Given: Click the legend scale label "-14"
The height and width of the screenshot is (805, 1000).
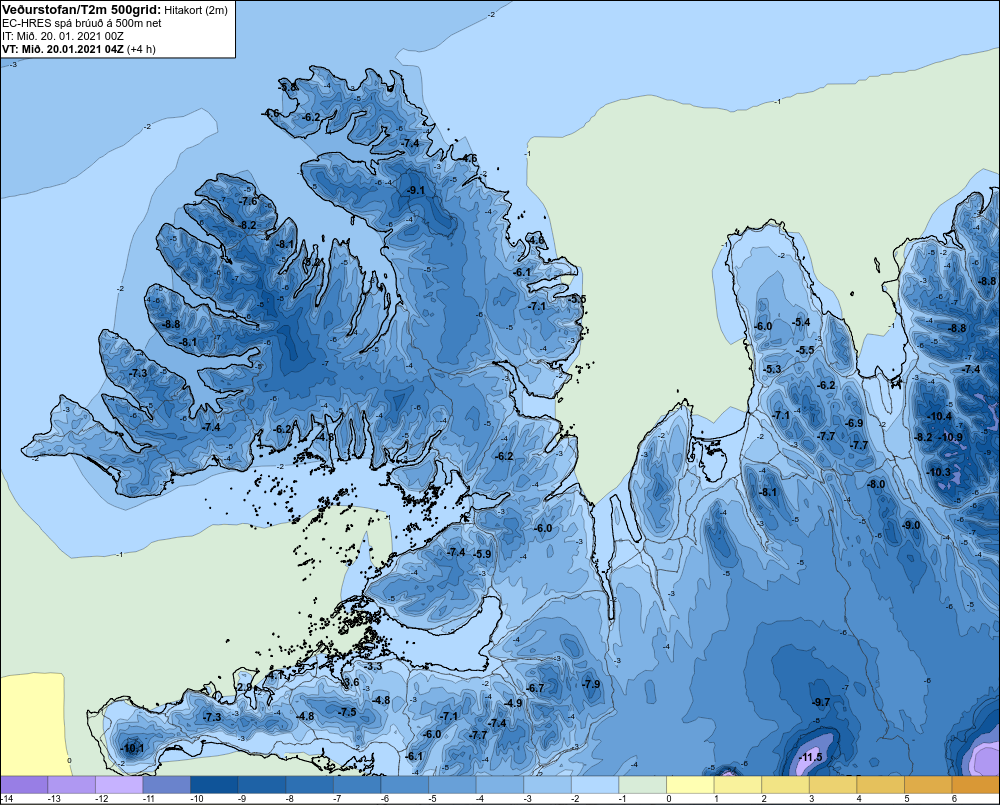Looking at the screenshot, I should 8,799.
